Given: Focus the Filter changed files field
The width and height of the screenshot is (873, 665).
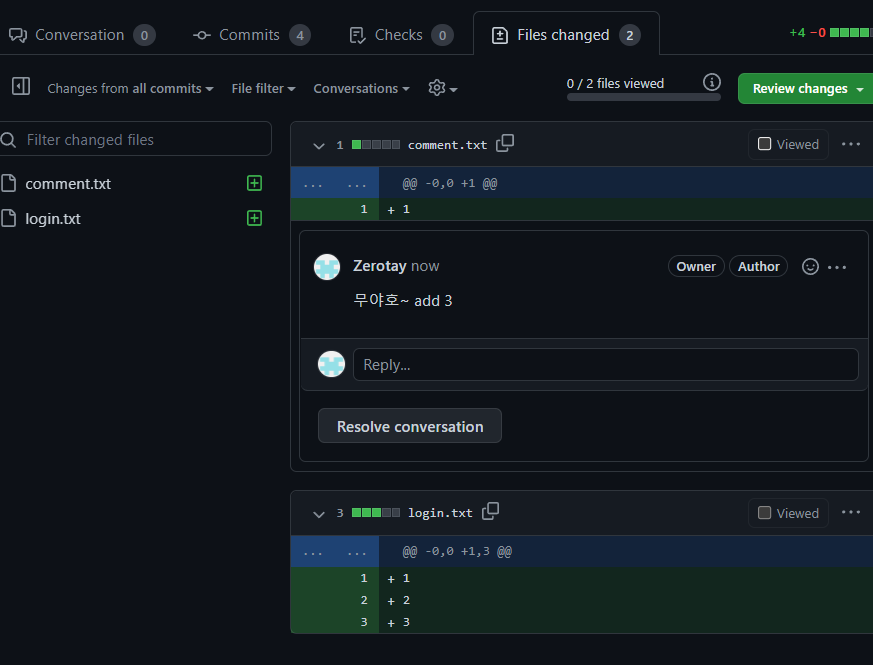Looking at the screenshot, I should (x=135, y=139).
